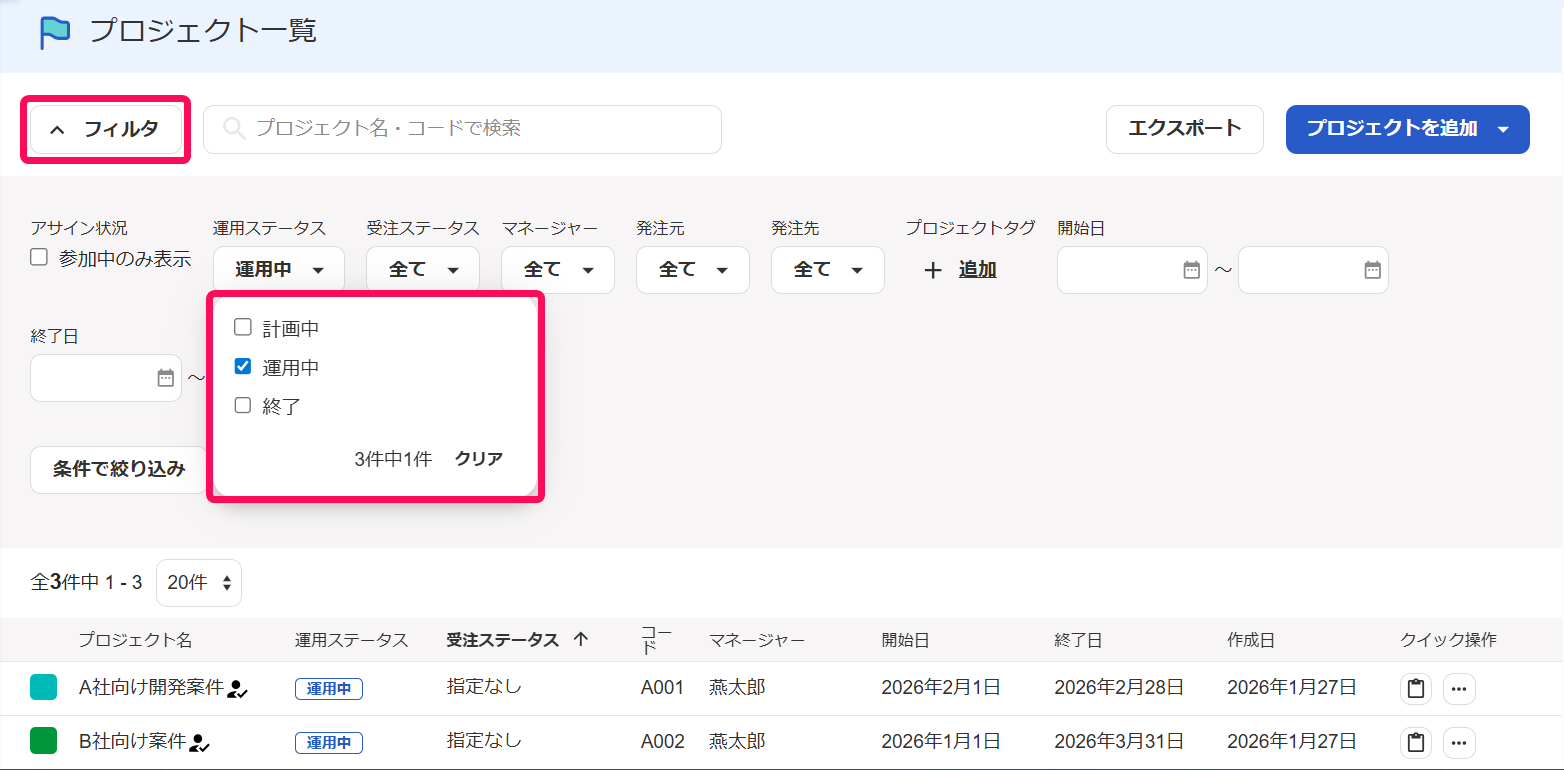Click 2026年3月31日 end date cell
This screenshot has height=770, width=1564.
click(x=1119, y=742)
